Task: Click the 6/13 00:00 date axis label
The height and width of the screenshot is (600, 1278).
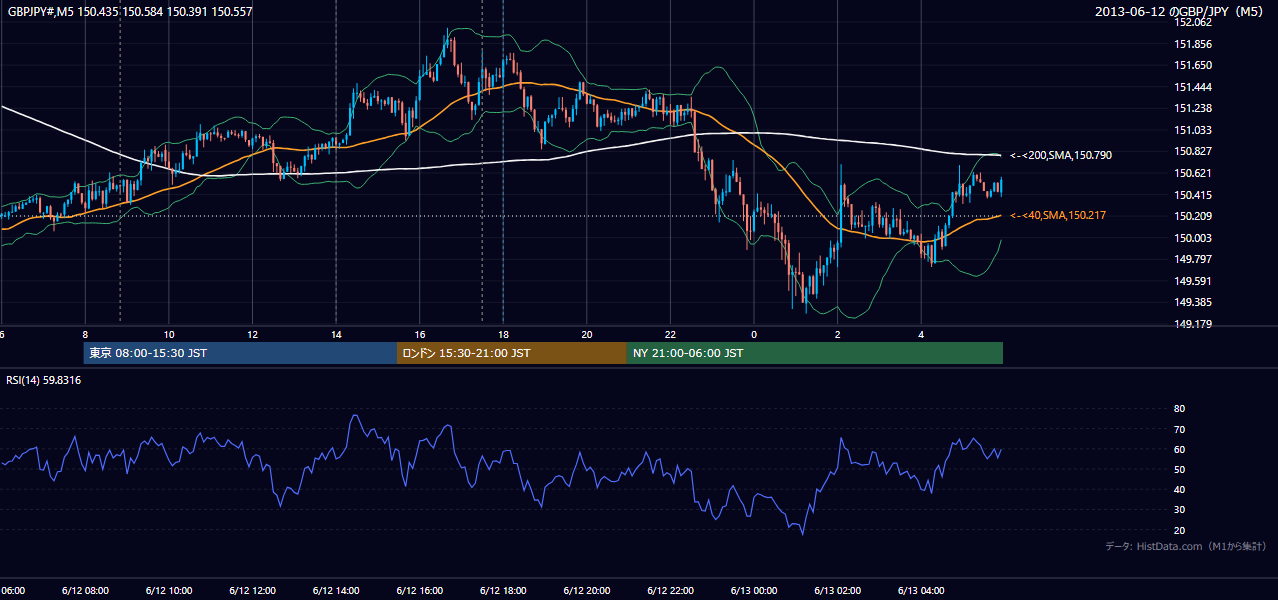Action: tap(754, 590)
